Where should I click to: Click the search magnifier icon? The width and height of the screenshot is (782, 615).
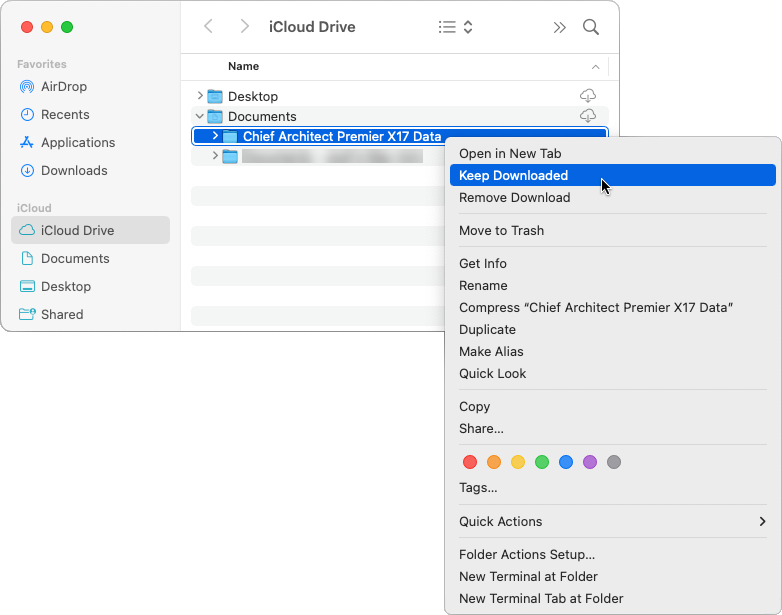pyautogui.click(x=591, y=27)
